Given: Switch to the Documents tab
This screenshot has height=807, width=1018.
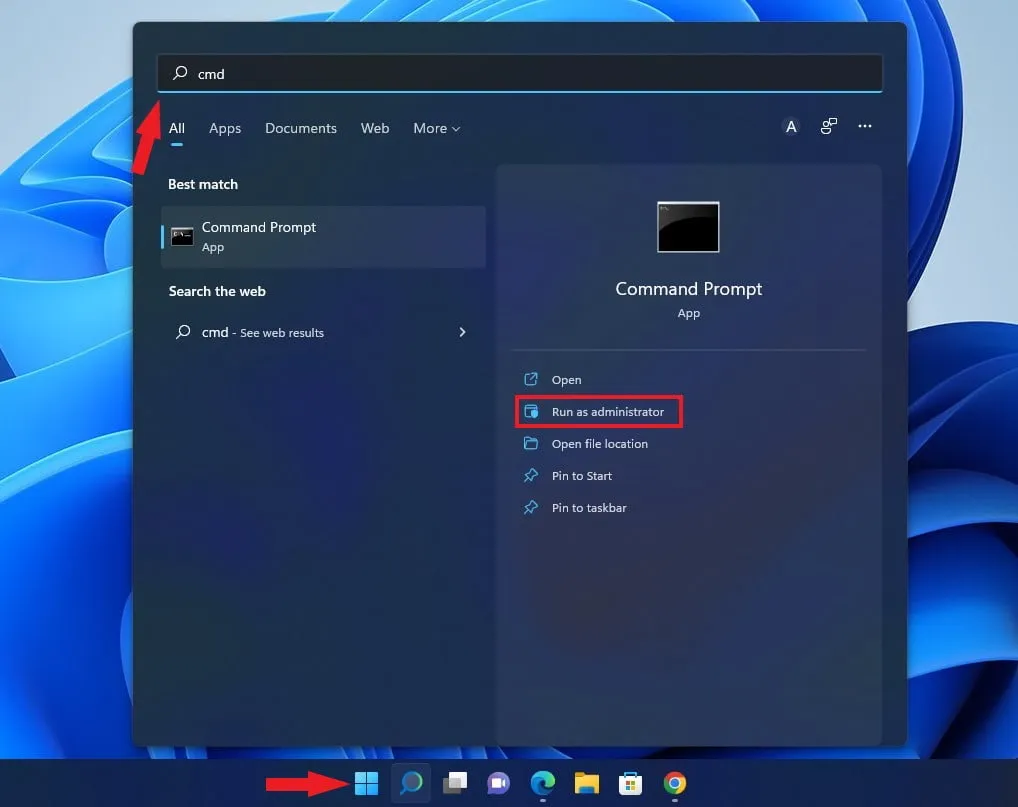Looking at the screenshot, I should (x=301, y=128).
